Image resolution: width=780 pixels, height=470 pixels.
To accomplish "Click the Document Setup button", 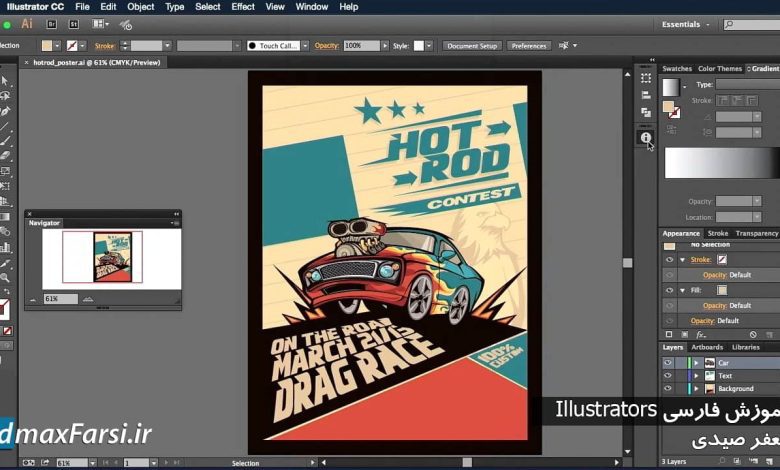I will point(472,46).
